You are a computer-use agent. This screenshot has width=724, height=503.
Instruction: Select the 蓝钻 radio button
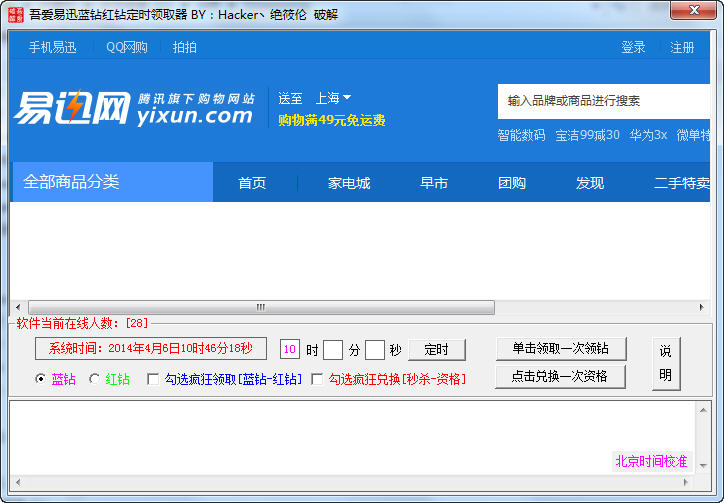tap(40, 379)
